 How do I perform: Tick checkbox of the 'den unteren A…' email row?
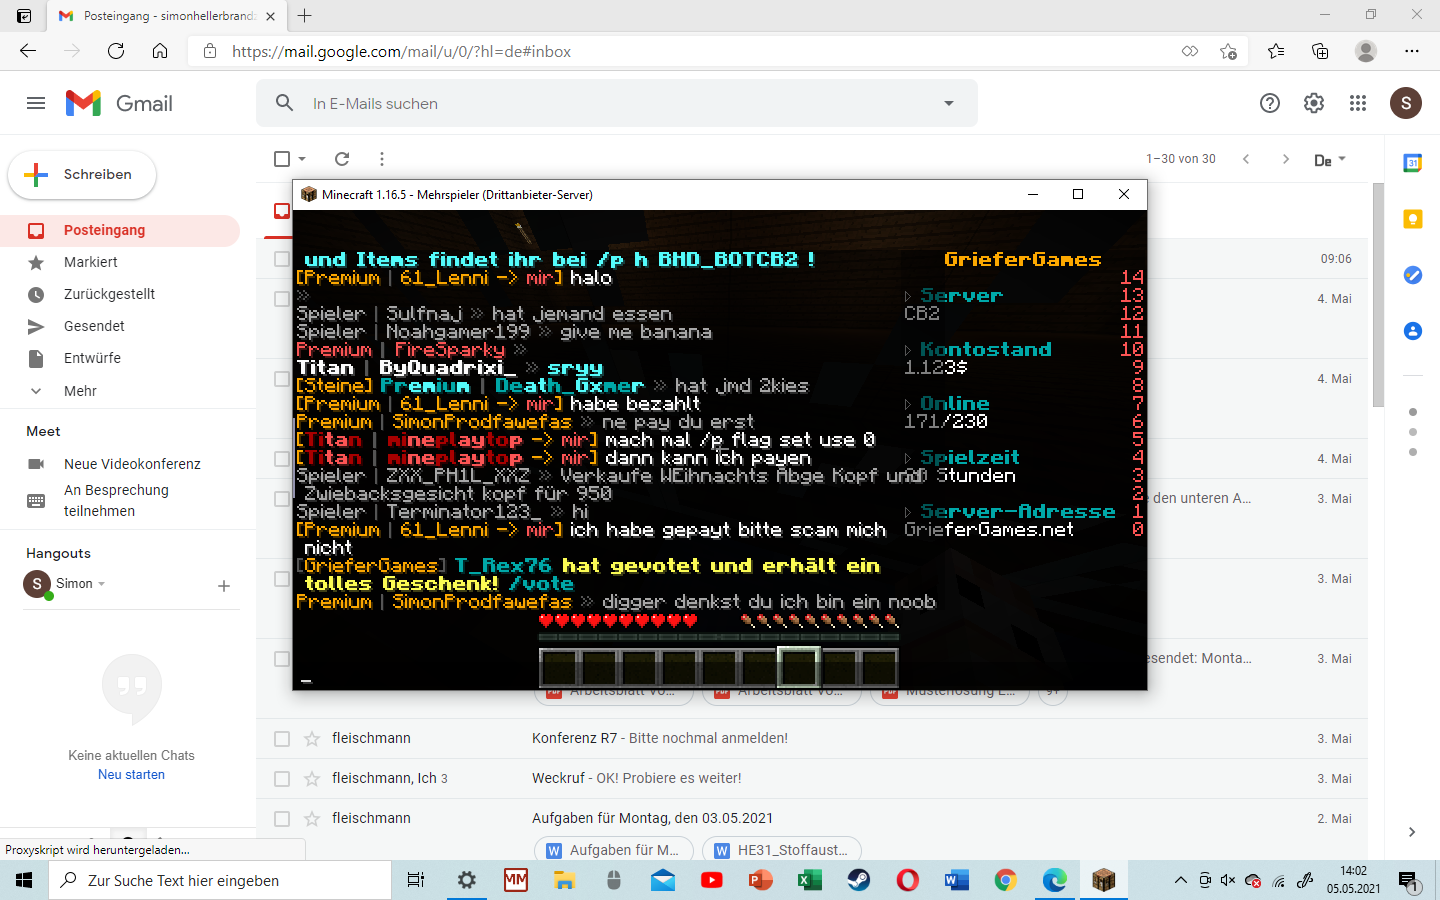click(x=282, y=499)
